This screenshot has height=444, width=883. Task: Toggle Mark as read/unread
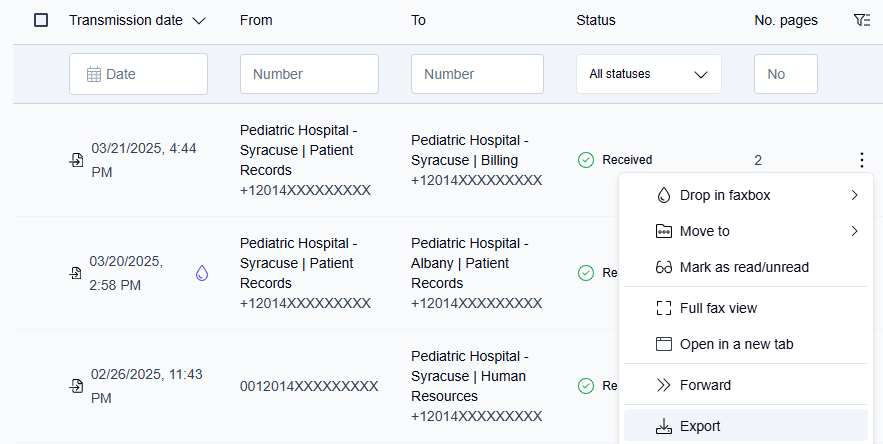[x=732, y=267]
